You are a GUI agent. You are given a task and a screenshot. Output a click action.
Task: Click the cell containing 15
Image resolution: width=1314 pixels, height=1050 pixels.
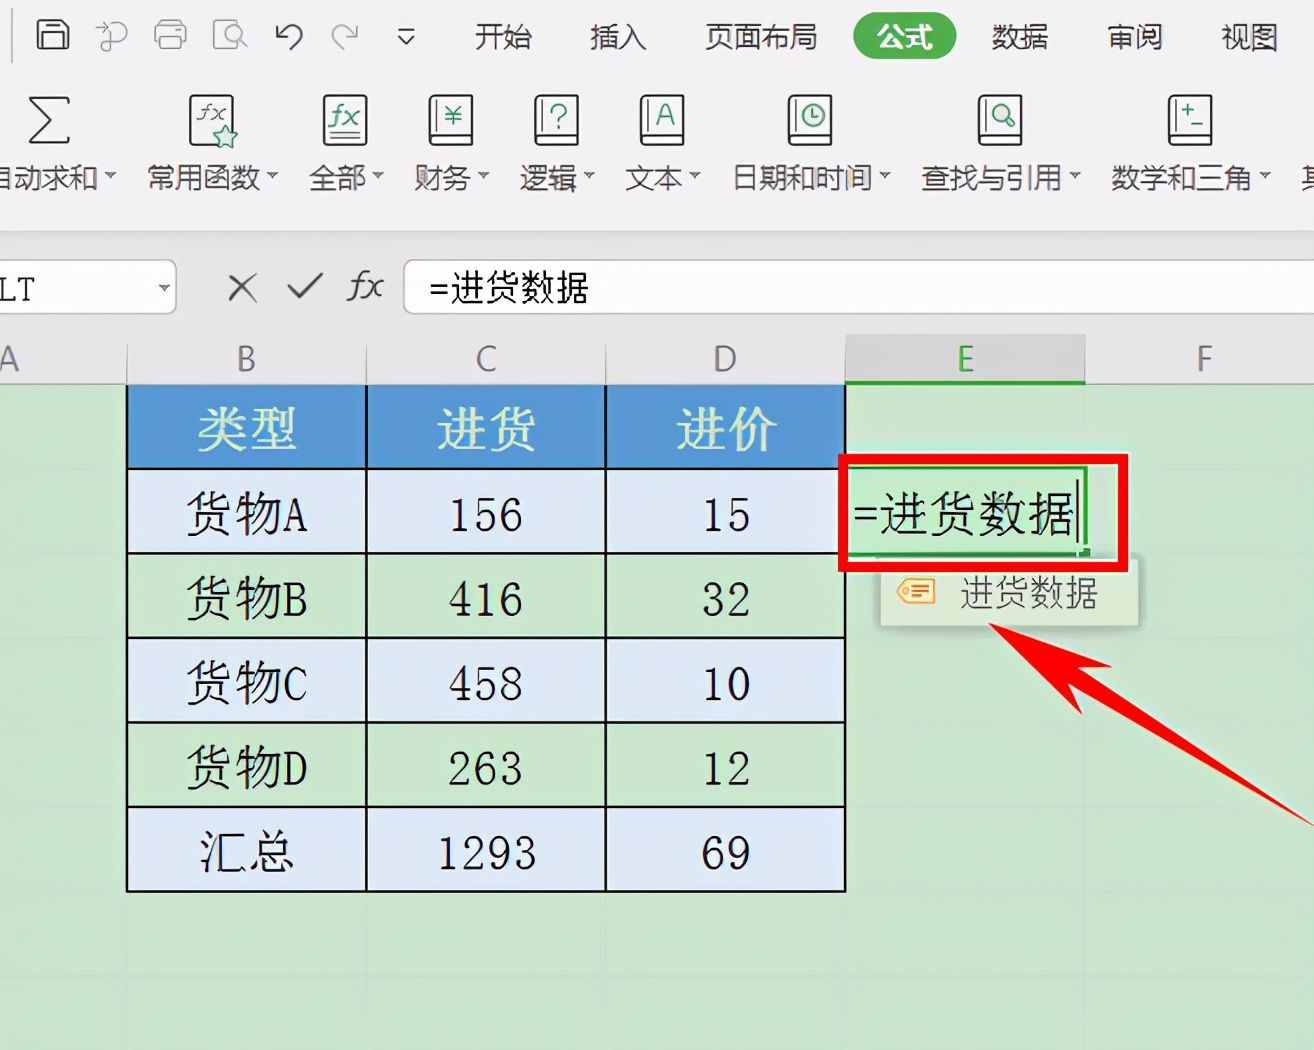click(x=725, y=512)
